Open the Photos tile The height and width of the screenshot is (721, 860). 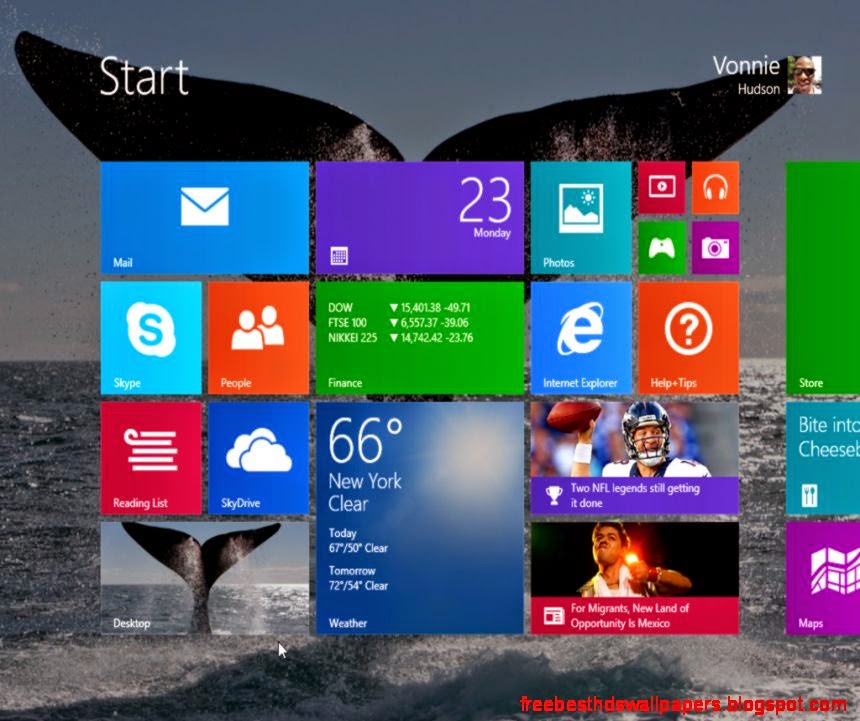pyautogui.click(x=581, y=218)
